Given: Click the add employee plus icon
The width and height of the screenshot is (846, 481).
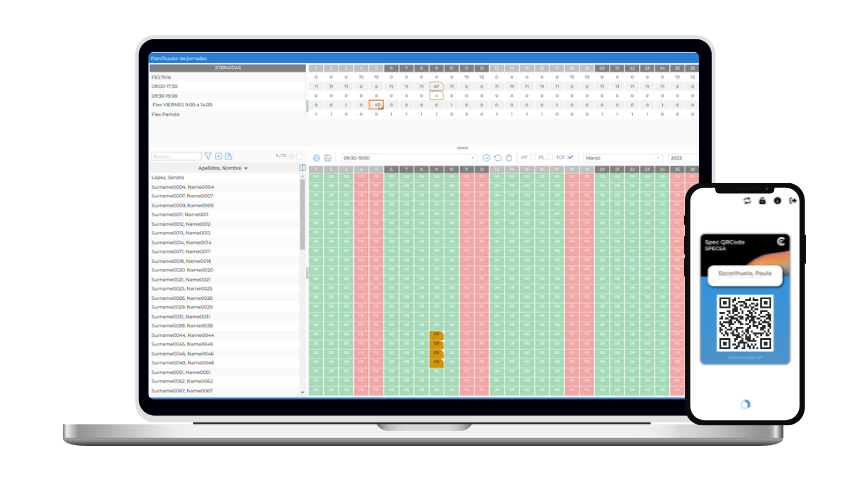Looking at the screenshot, I should (219, 156).
